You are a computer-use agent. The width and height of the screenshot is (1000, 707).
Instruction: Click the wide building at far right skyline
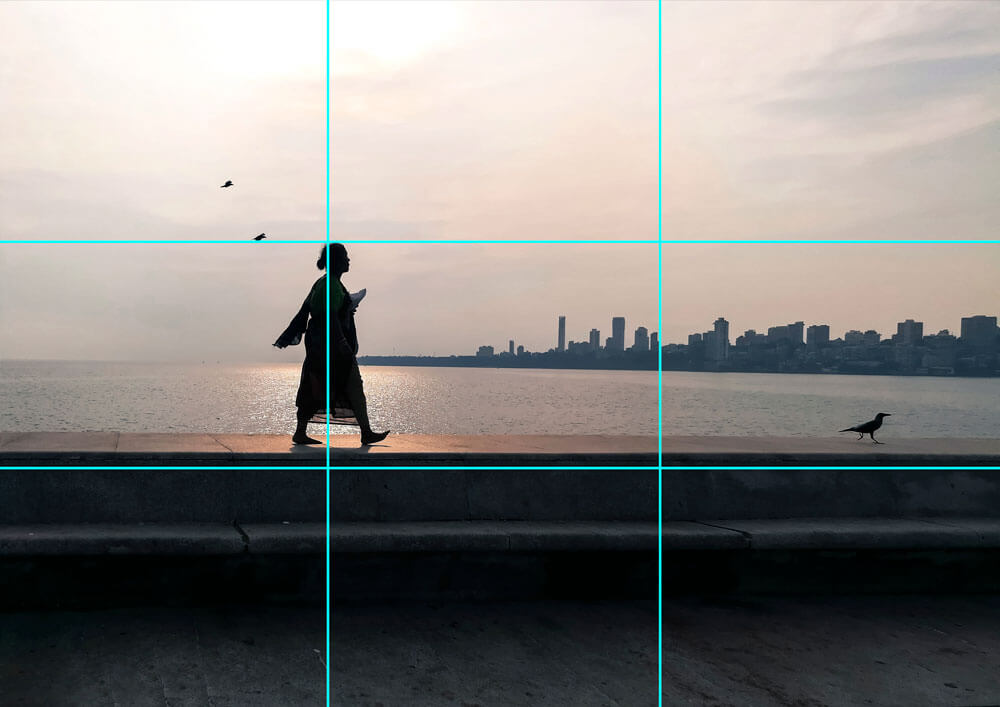[x=978, y=331]
